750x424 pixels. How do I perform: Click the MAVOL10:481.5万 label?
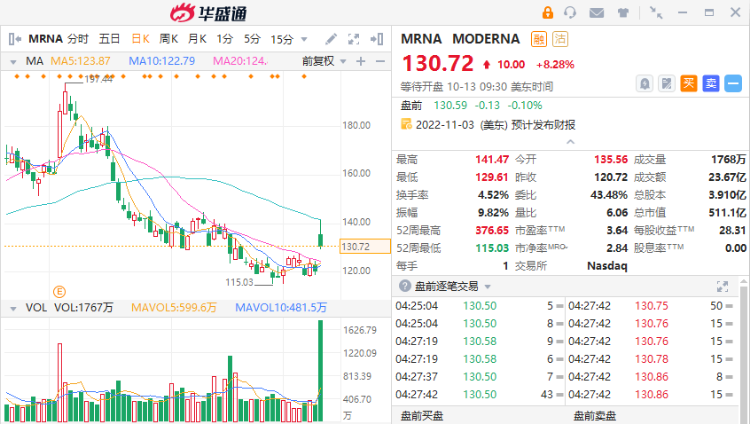point(281,307)
